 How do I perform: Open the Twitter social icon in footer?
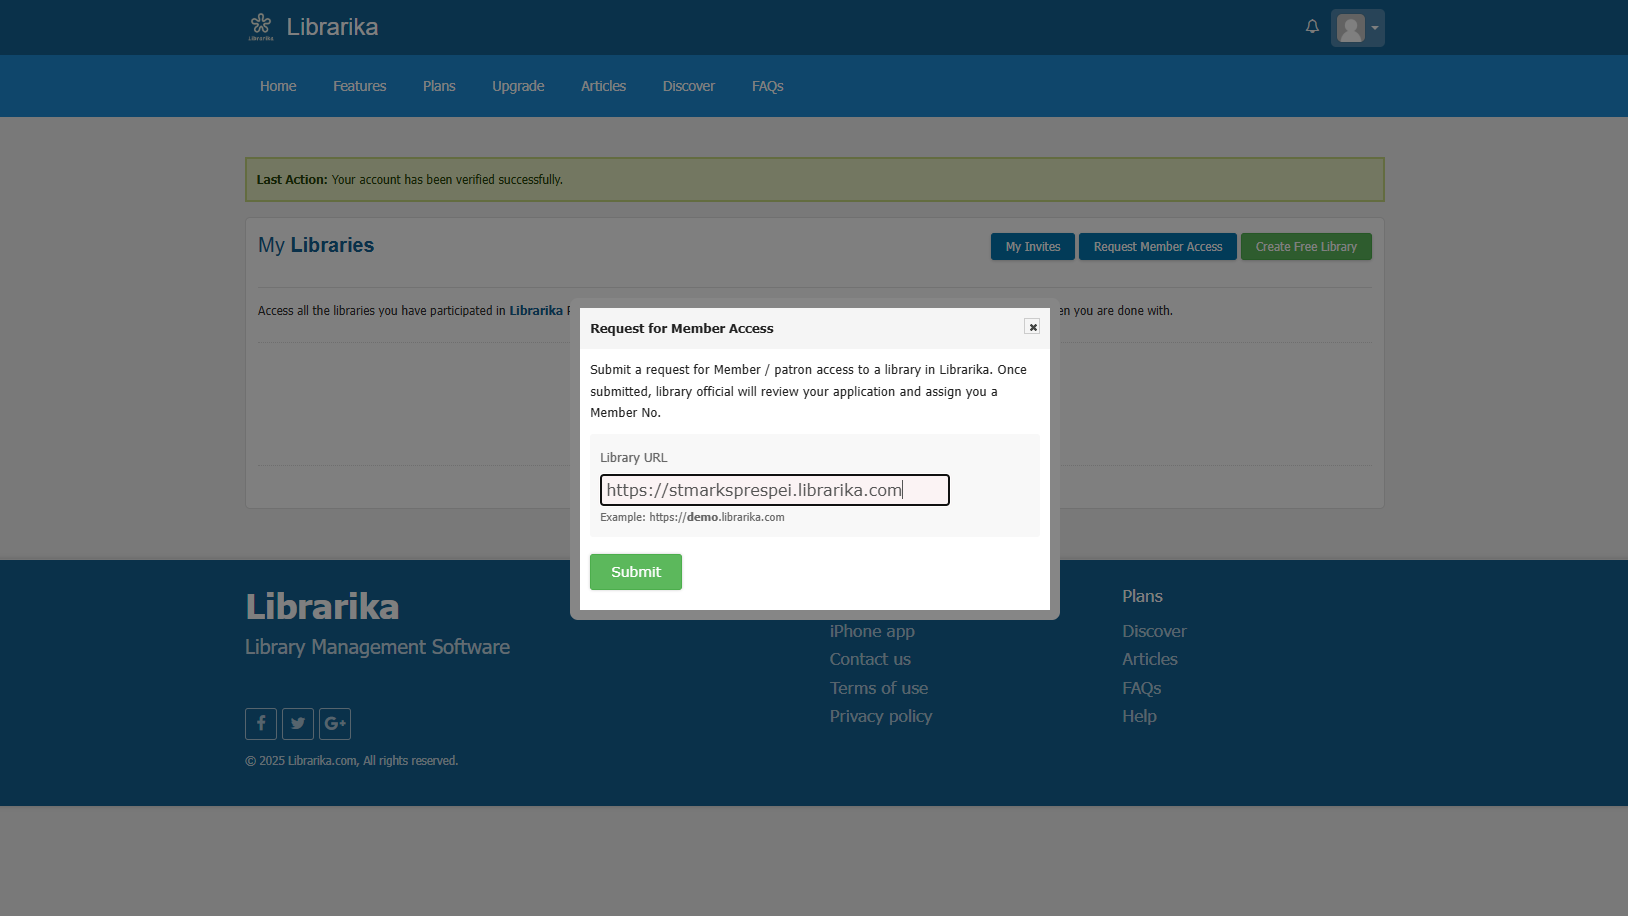point(298,723)
